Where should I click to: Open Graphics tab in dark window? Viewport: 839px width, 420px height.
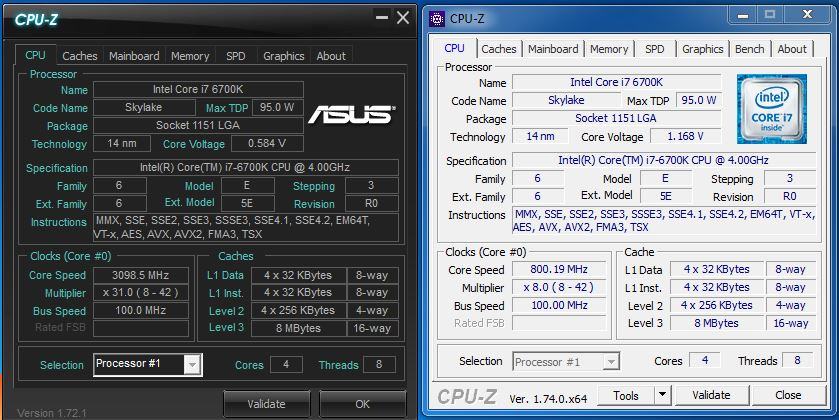(284, 56)
